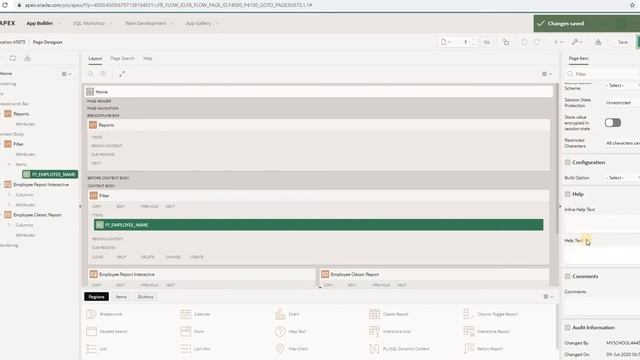Click the green P1_EMPLOYEE_NAME bar in the layout
640x360 pixels.
pyautogui.click(x=318, y=225)
